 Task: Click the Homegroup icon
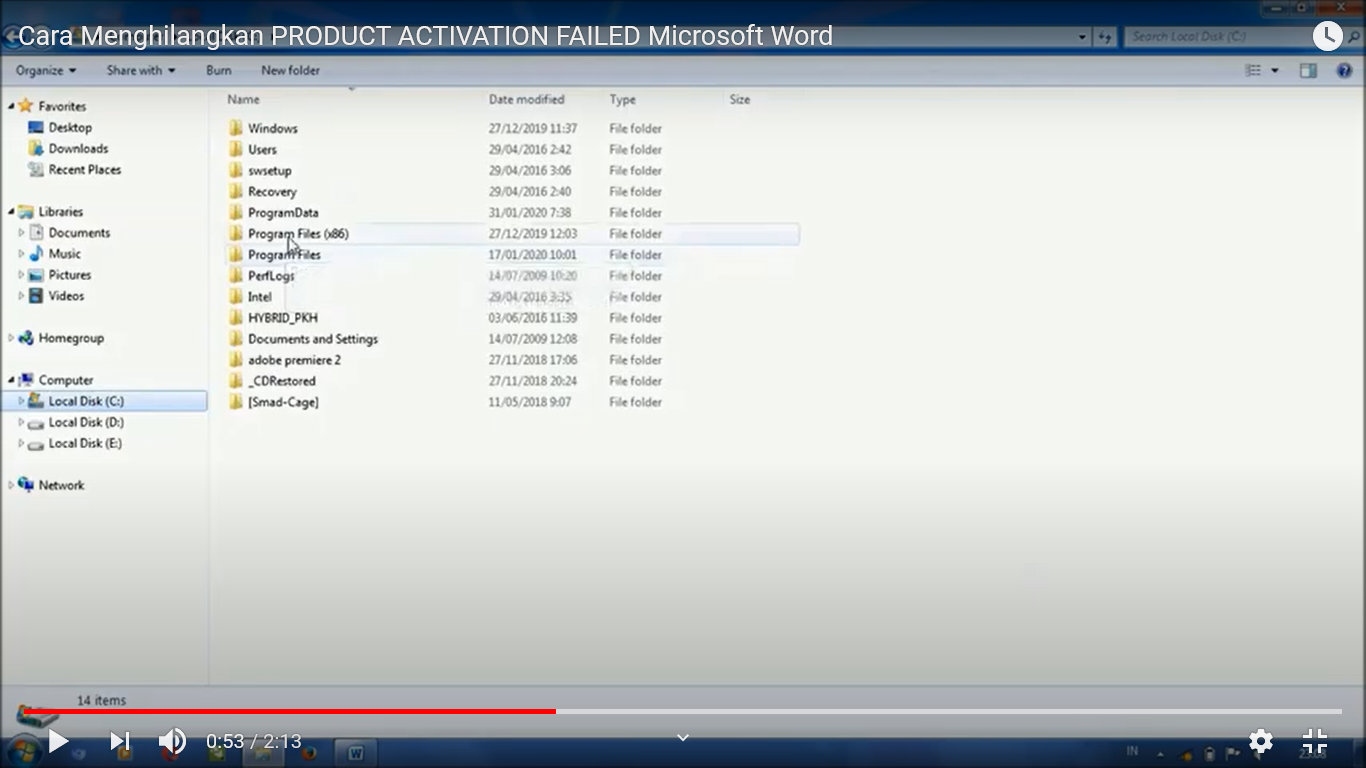(26, 338)
